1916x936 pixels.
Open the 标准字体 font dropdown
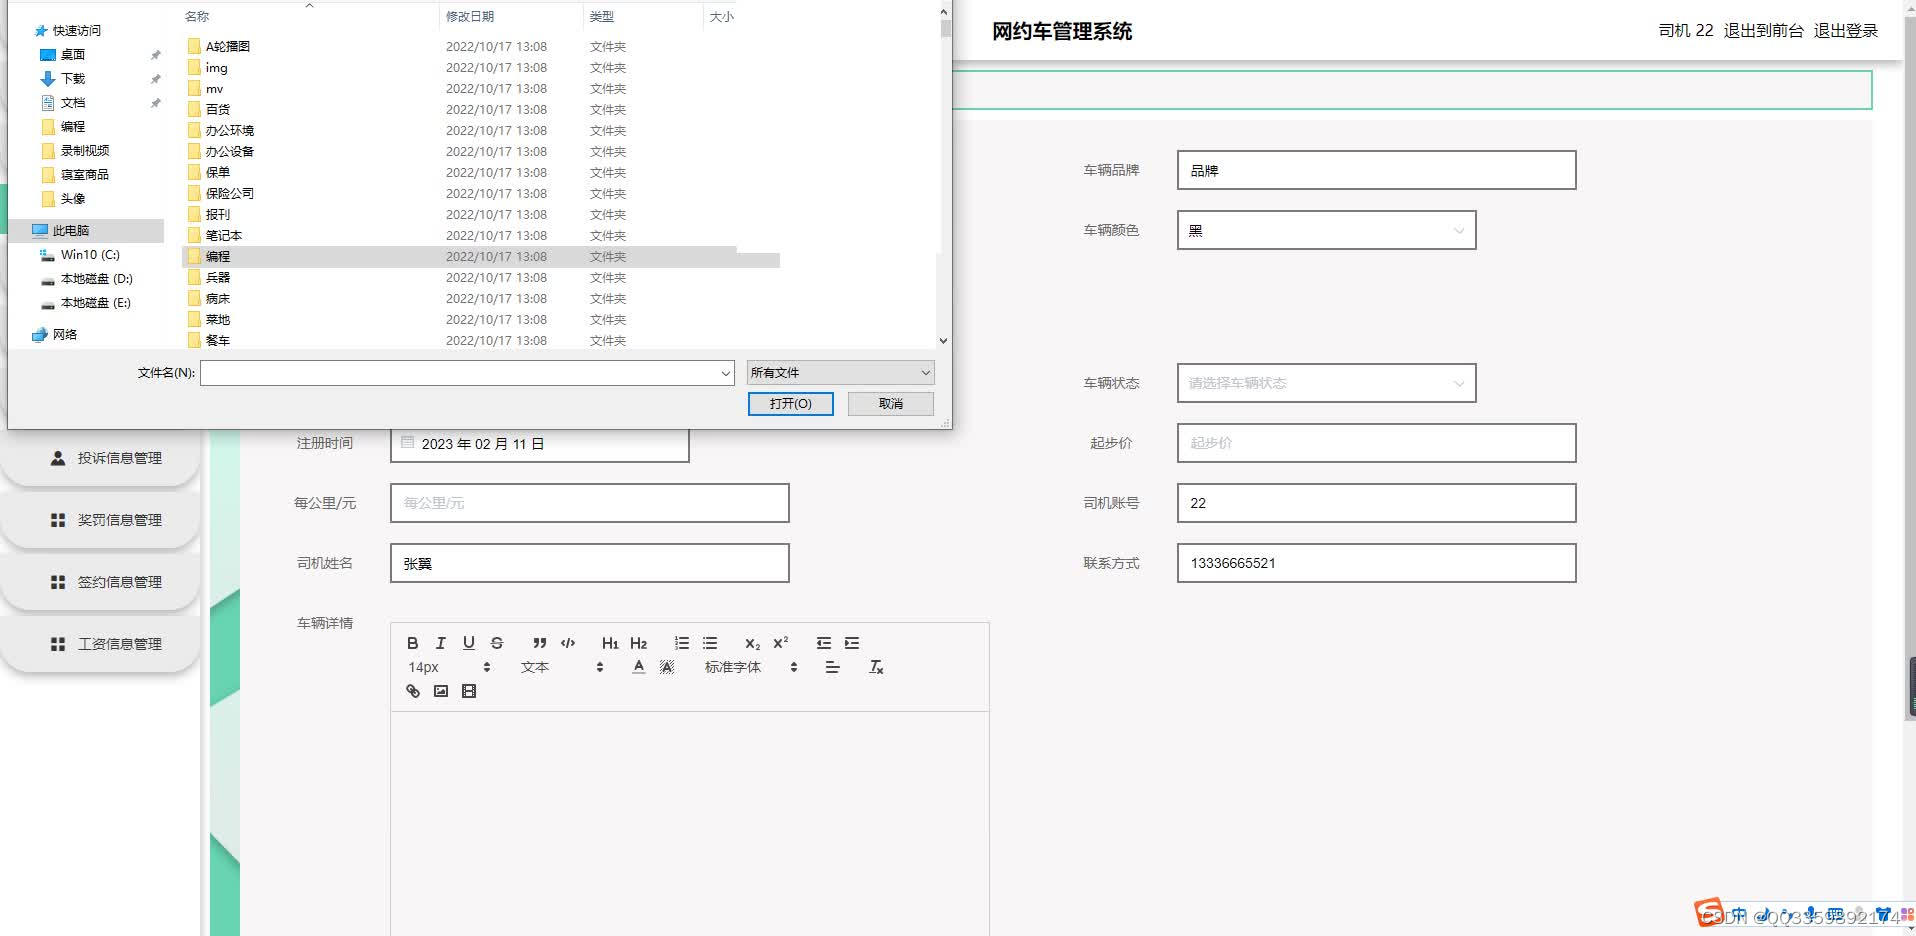pyautogui.click(x=751, y=667)
